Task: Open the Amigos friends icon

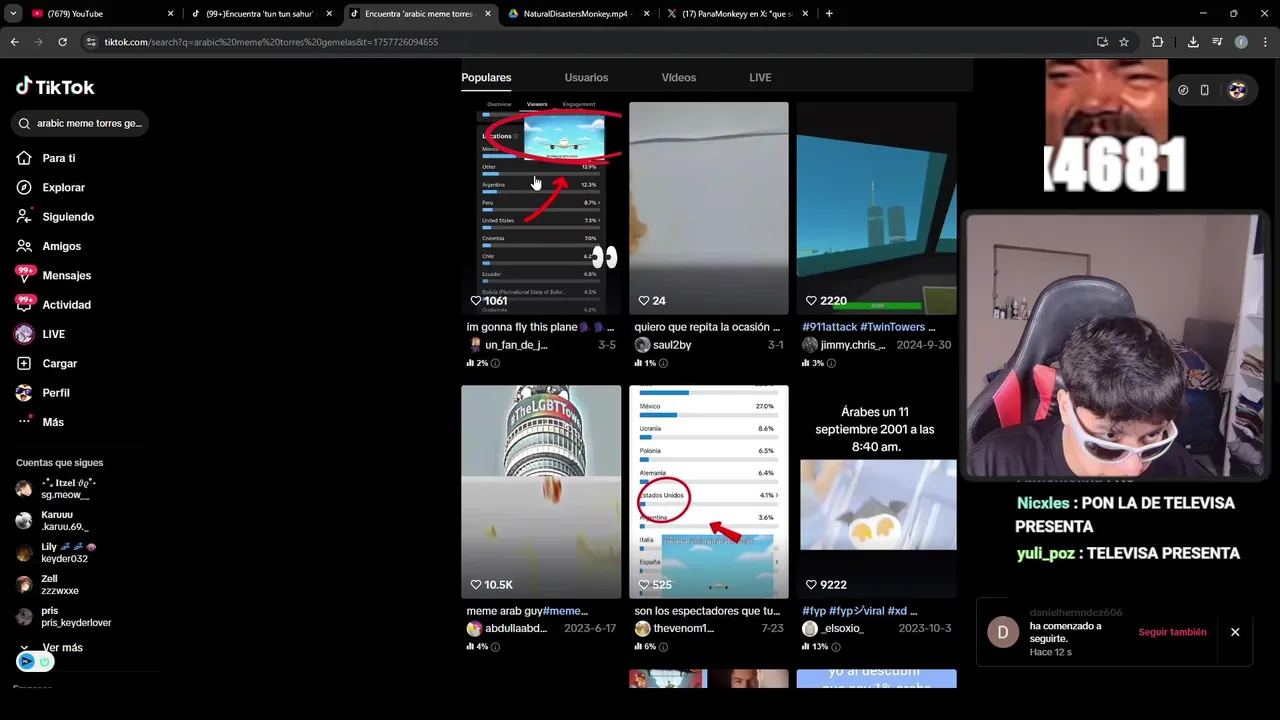Action: (24, 246)
